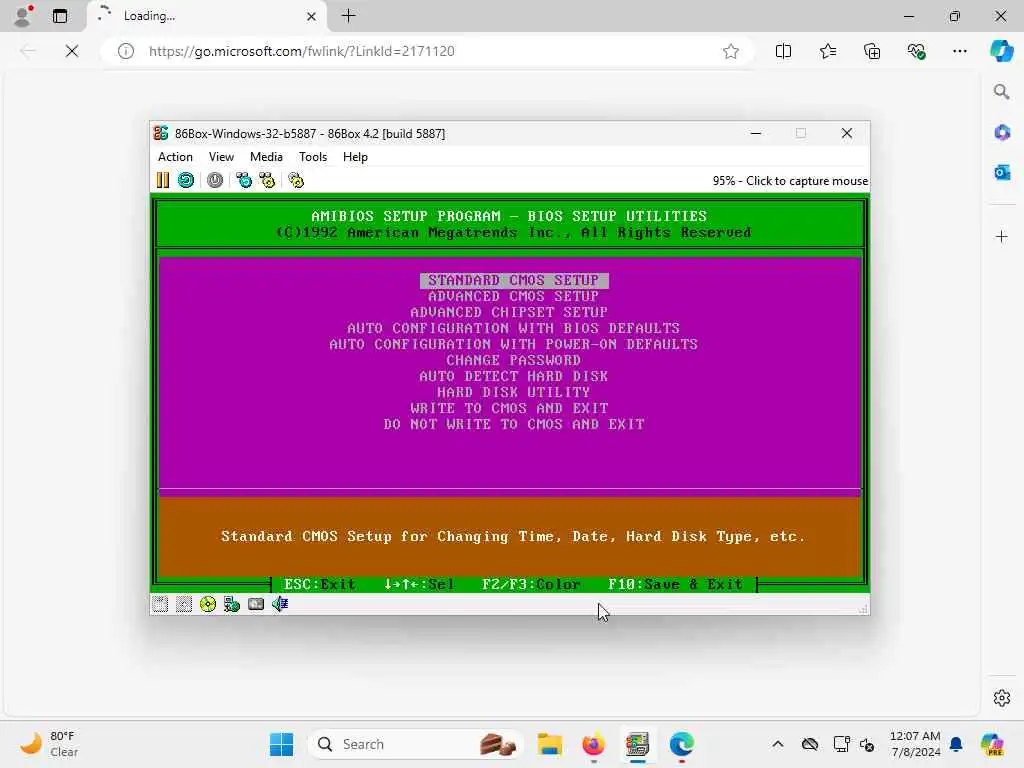This screenshot has width=1024, height=768.
Task: Select the Loading... browser tab
Action: [208, 16]
